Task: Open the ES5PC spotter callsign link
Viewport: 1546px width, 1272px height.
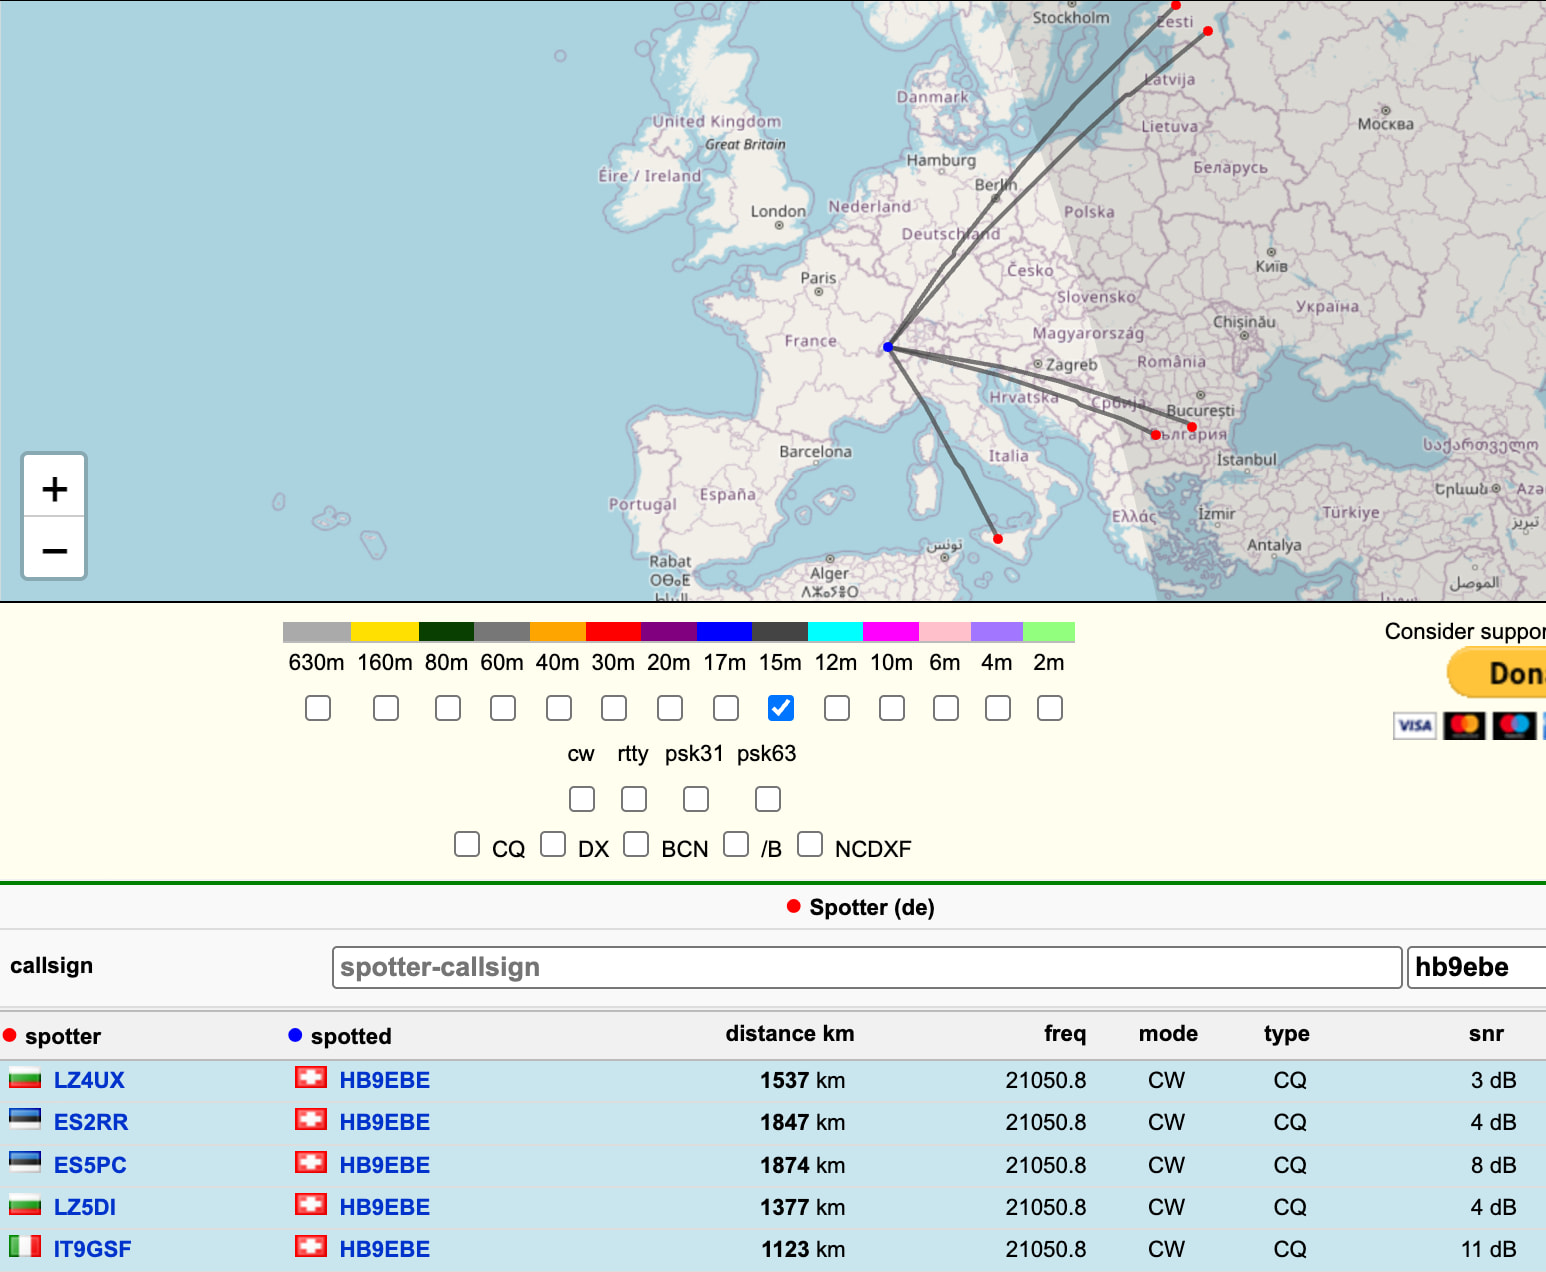Action: [90, 1165]
